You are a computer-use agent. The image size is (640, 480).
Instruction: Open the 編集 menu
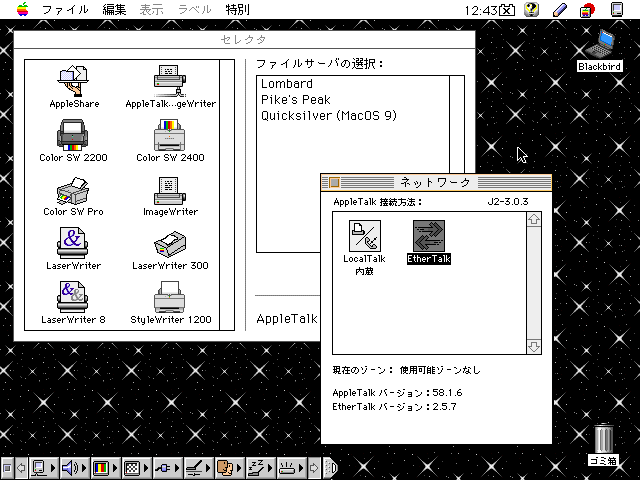click(114, 9)
